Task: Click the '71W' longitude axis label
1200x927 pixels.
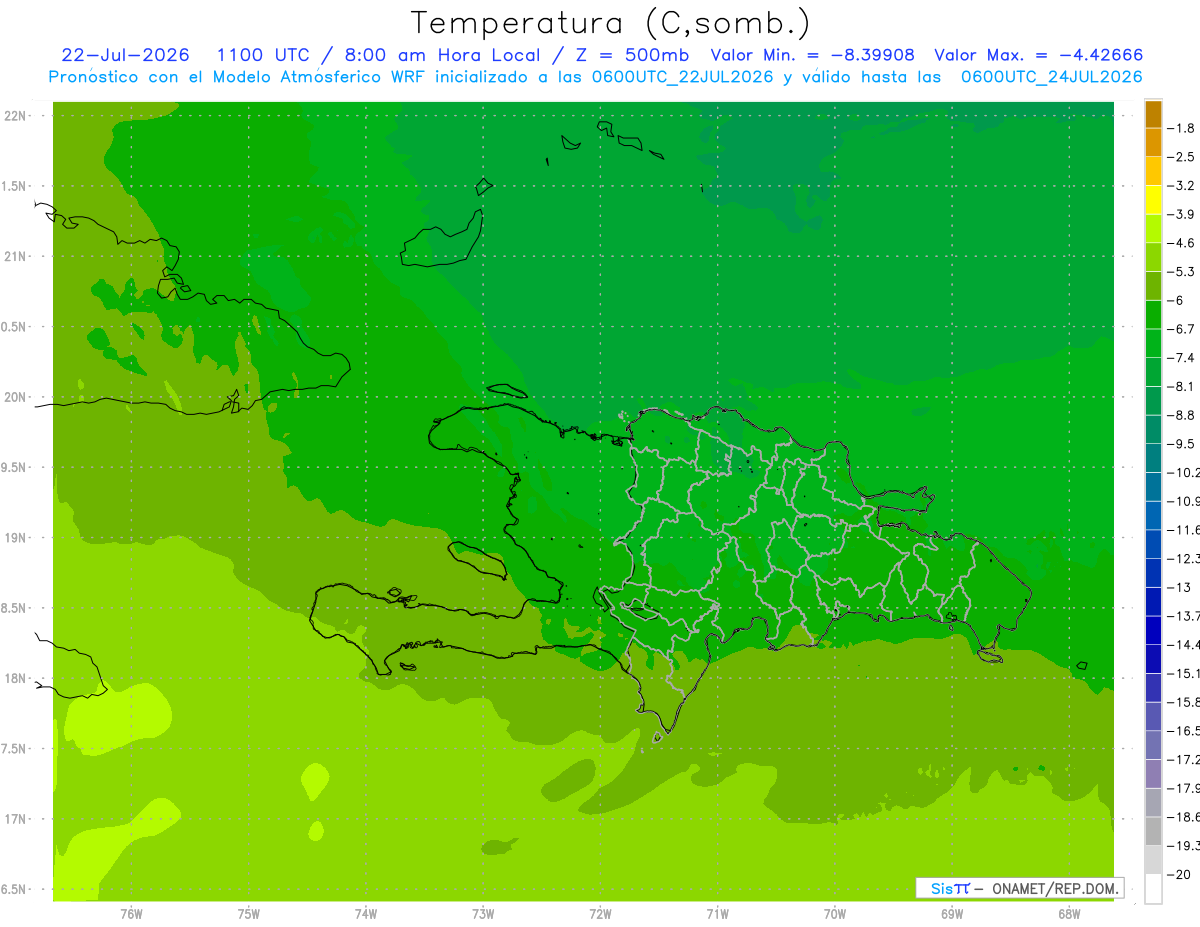Action: click(x=717, y=914)
